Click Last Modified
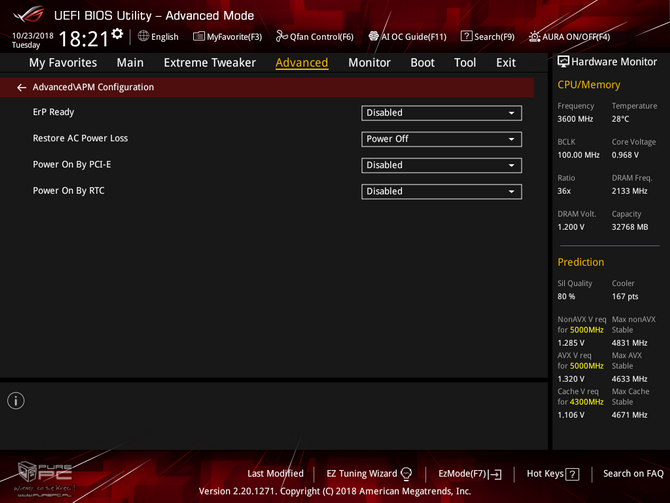The width and height of the screenshot is (670, 503). (x=275, y=474)
